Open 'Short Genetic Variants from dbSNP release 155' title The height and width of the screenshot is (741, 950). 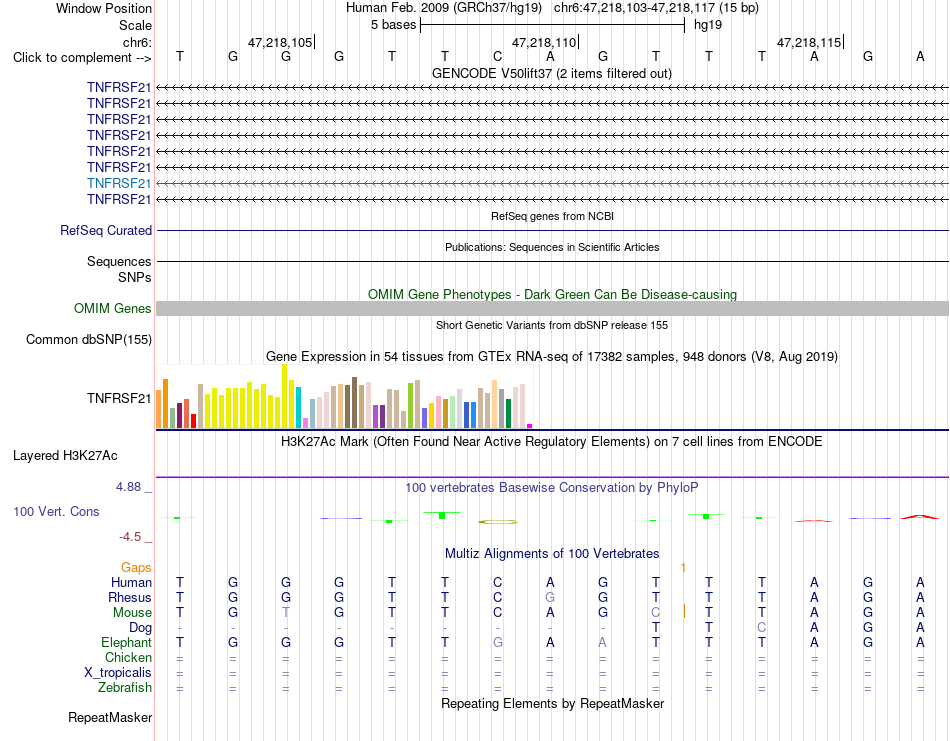click(552, 325)
